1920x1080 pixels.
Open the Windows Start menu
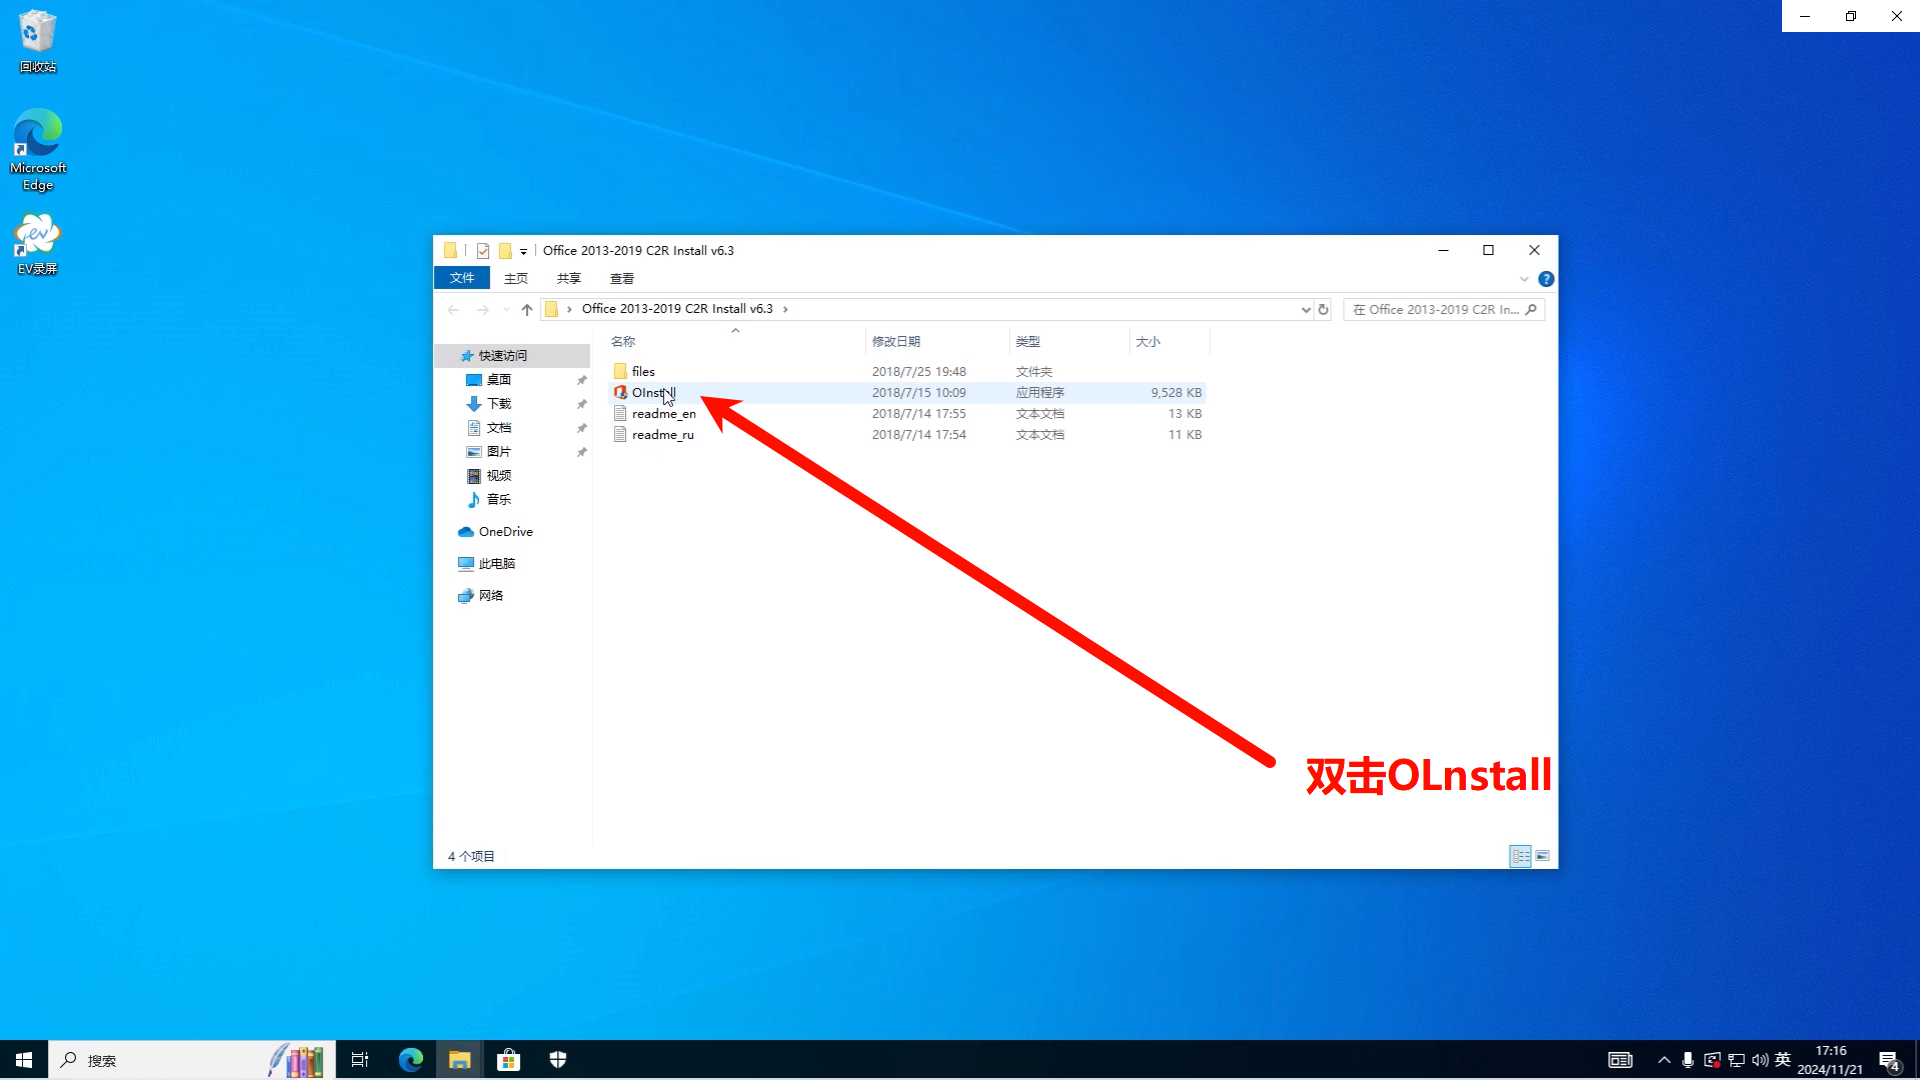pyautogui.click(x=24, y=1060)
